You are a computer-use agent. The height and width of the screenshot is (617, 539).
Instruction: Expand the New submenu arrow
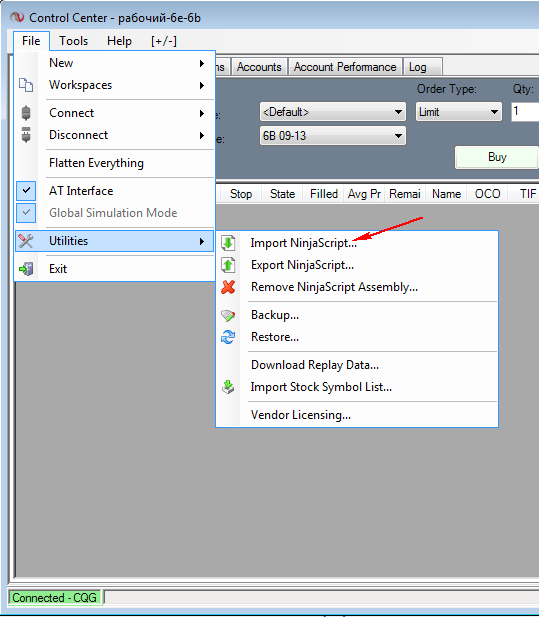pyautogui.click(x=202, y=63)
